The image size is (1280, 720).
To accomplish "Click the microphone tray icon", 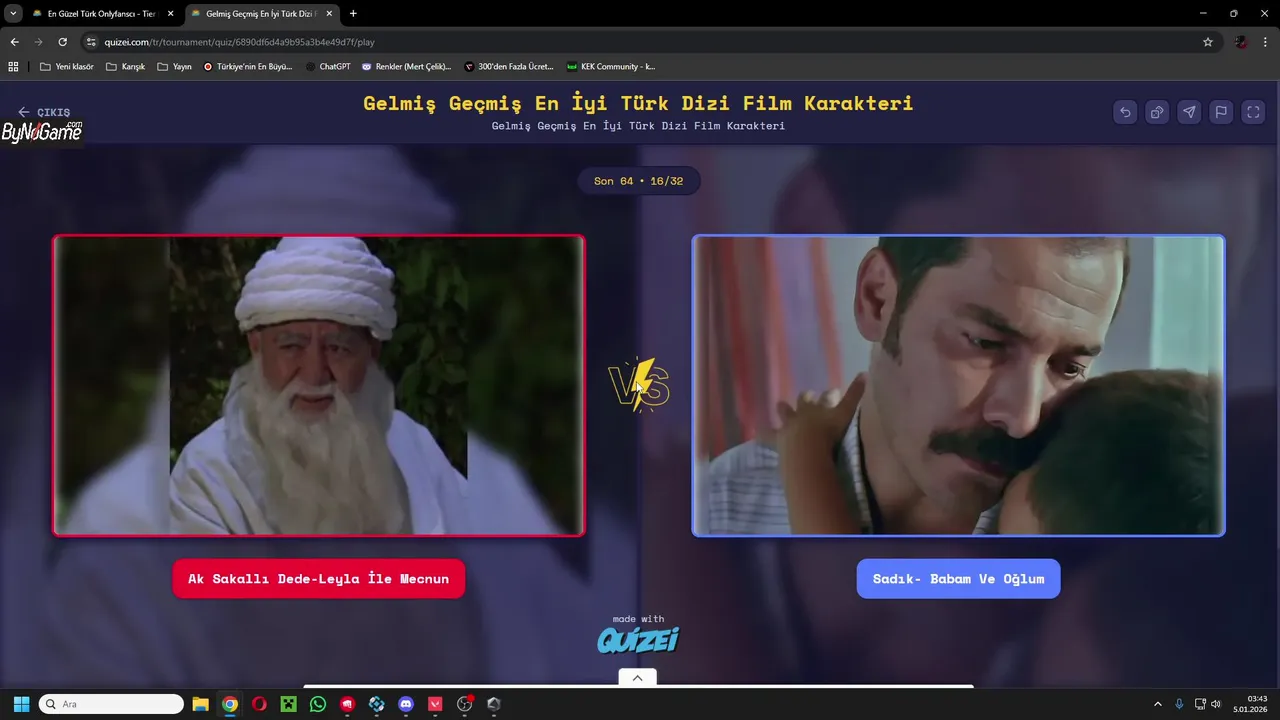I will coord(1179,704).
